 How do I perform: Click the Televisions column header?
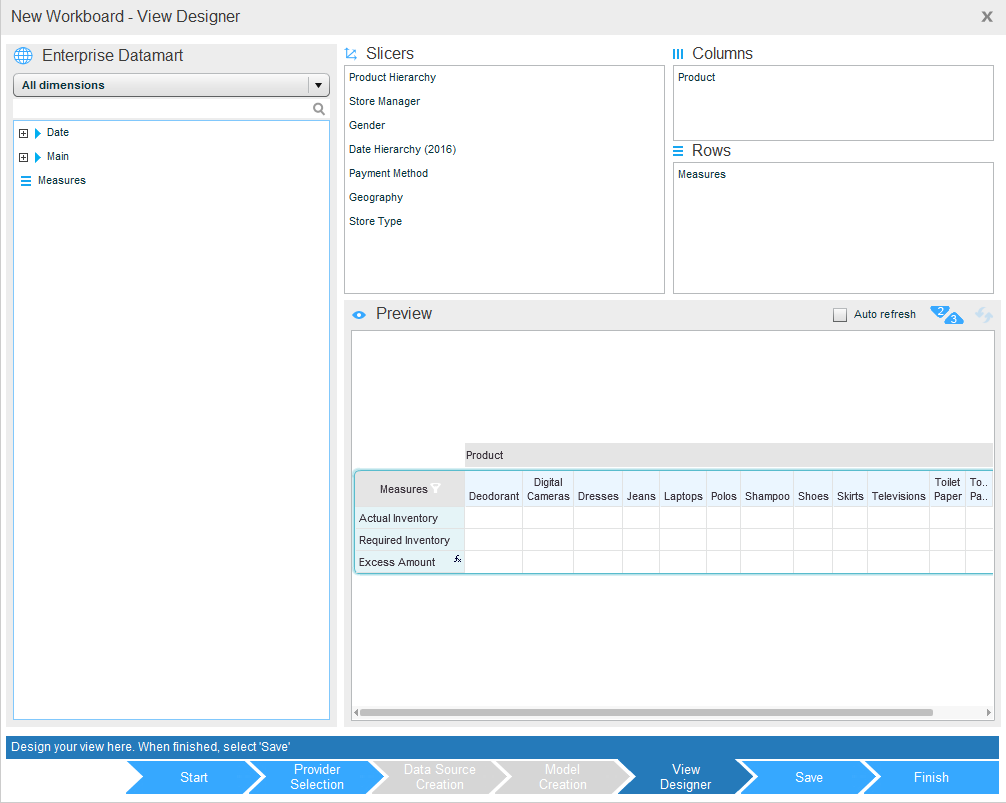pyautogui.click(x=898, y=489)
